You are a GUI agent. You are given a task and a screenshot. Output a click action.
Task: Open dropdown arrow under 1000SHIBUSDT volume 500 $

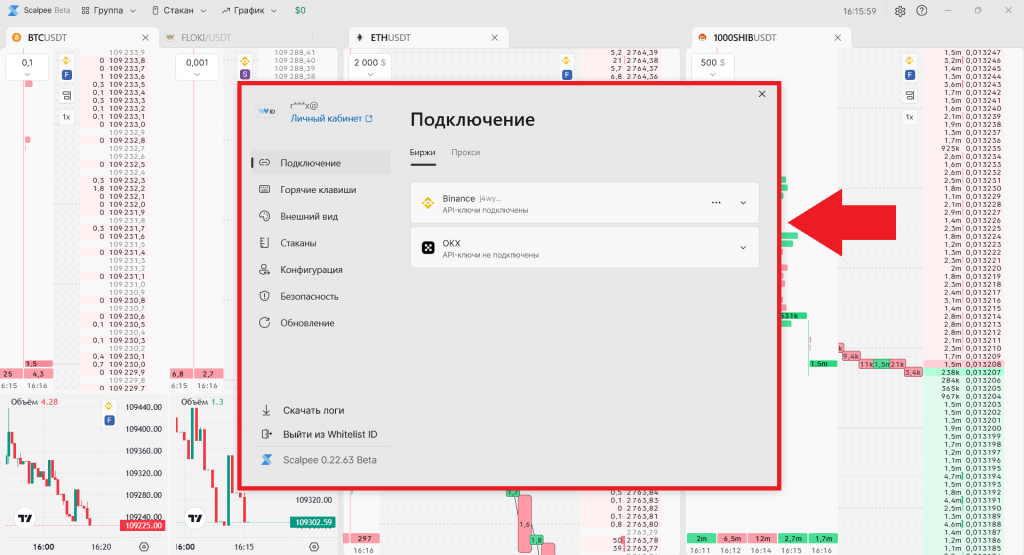tap(712, 74)
